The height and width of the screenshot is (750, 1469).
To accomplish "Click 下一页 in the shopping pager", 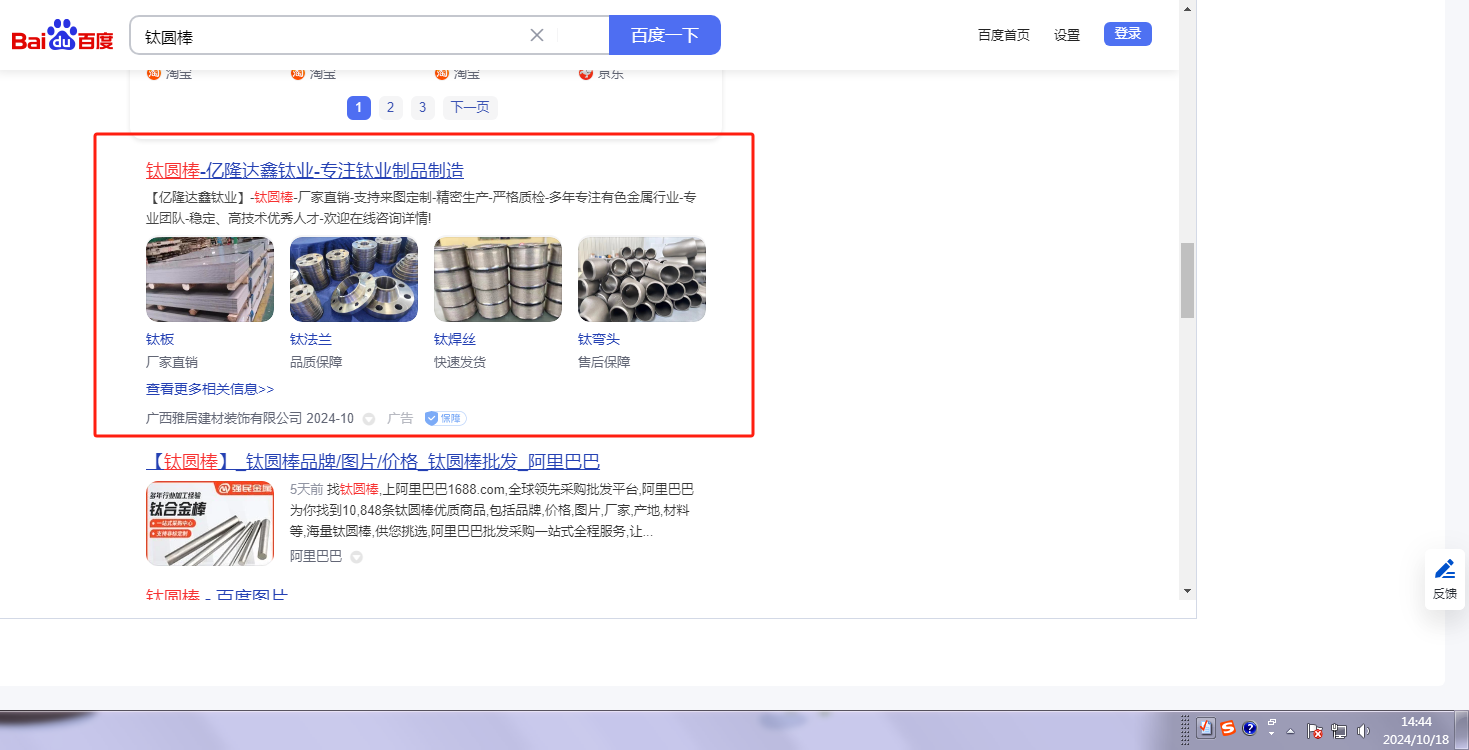I will [470, 108].
